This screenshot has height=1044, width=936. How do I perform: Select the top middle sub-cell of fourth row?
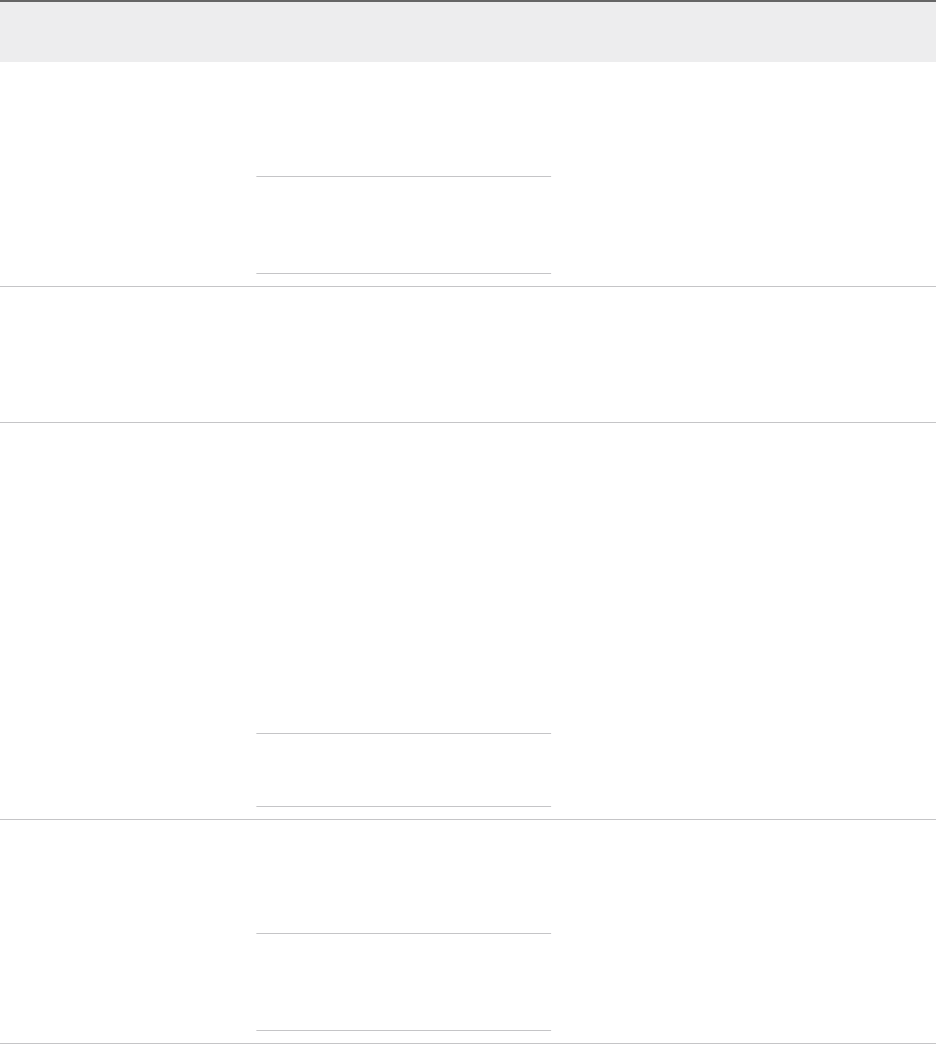(403, 876)
